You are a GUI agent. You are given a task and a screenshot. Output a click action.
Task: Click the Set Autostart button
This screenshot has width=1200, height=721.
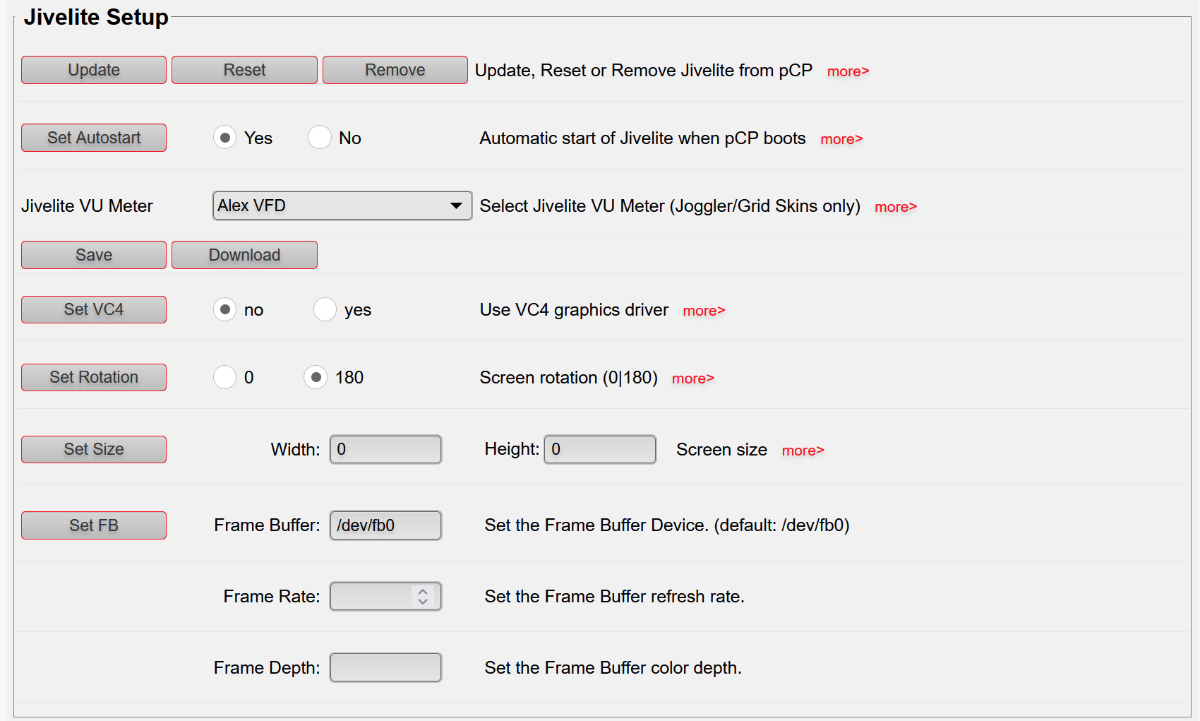click(x=94, y=138)
